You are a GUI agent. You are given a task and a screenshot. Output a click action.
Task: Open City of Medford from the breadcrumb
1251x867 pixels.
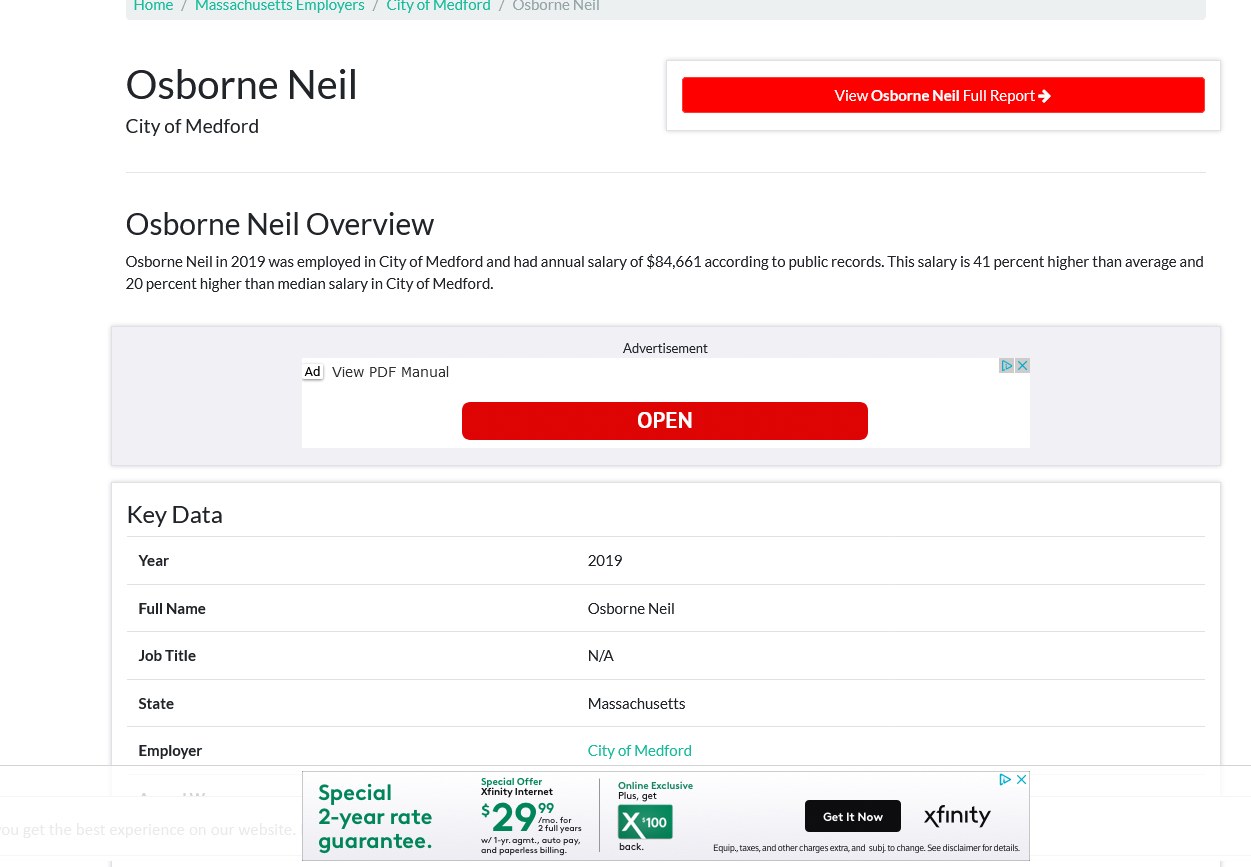click(438, 6)
